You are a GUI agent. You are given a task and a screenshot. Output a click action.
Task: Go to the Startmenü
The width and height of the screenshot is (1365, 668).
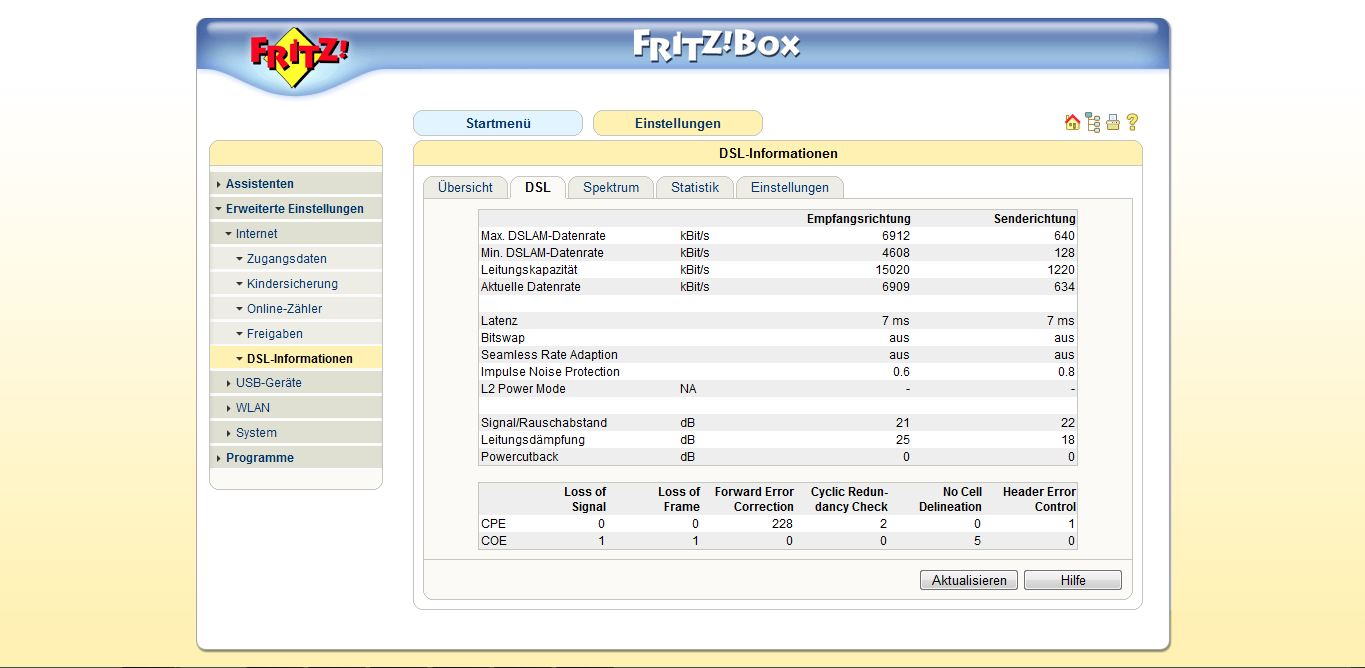[498, 123]
